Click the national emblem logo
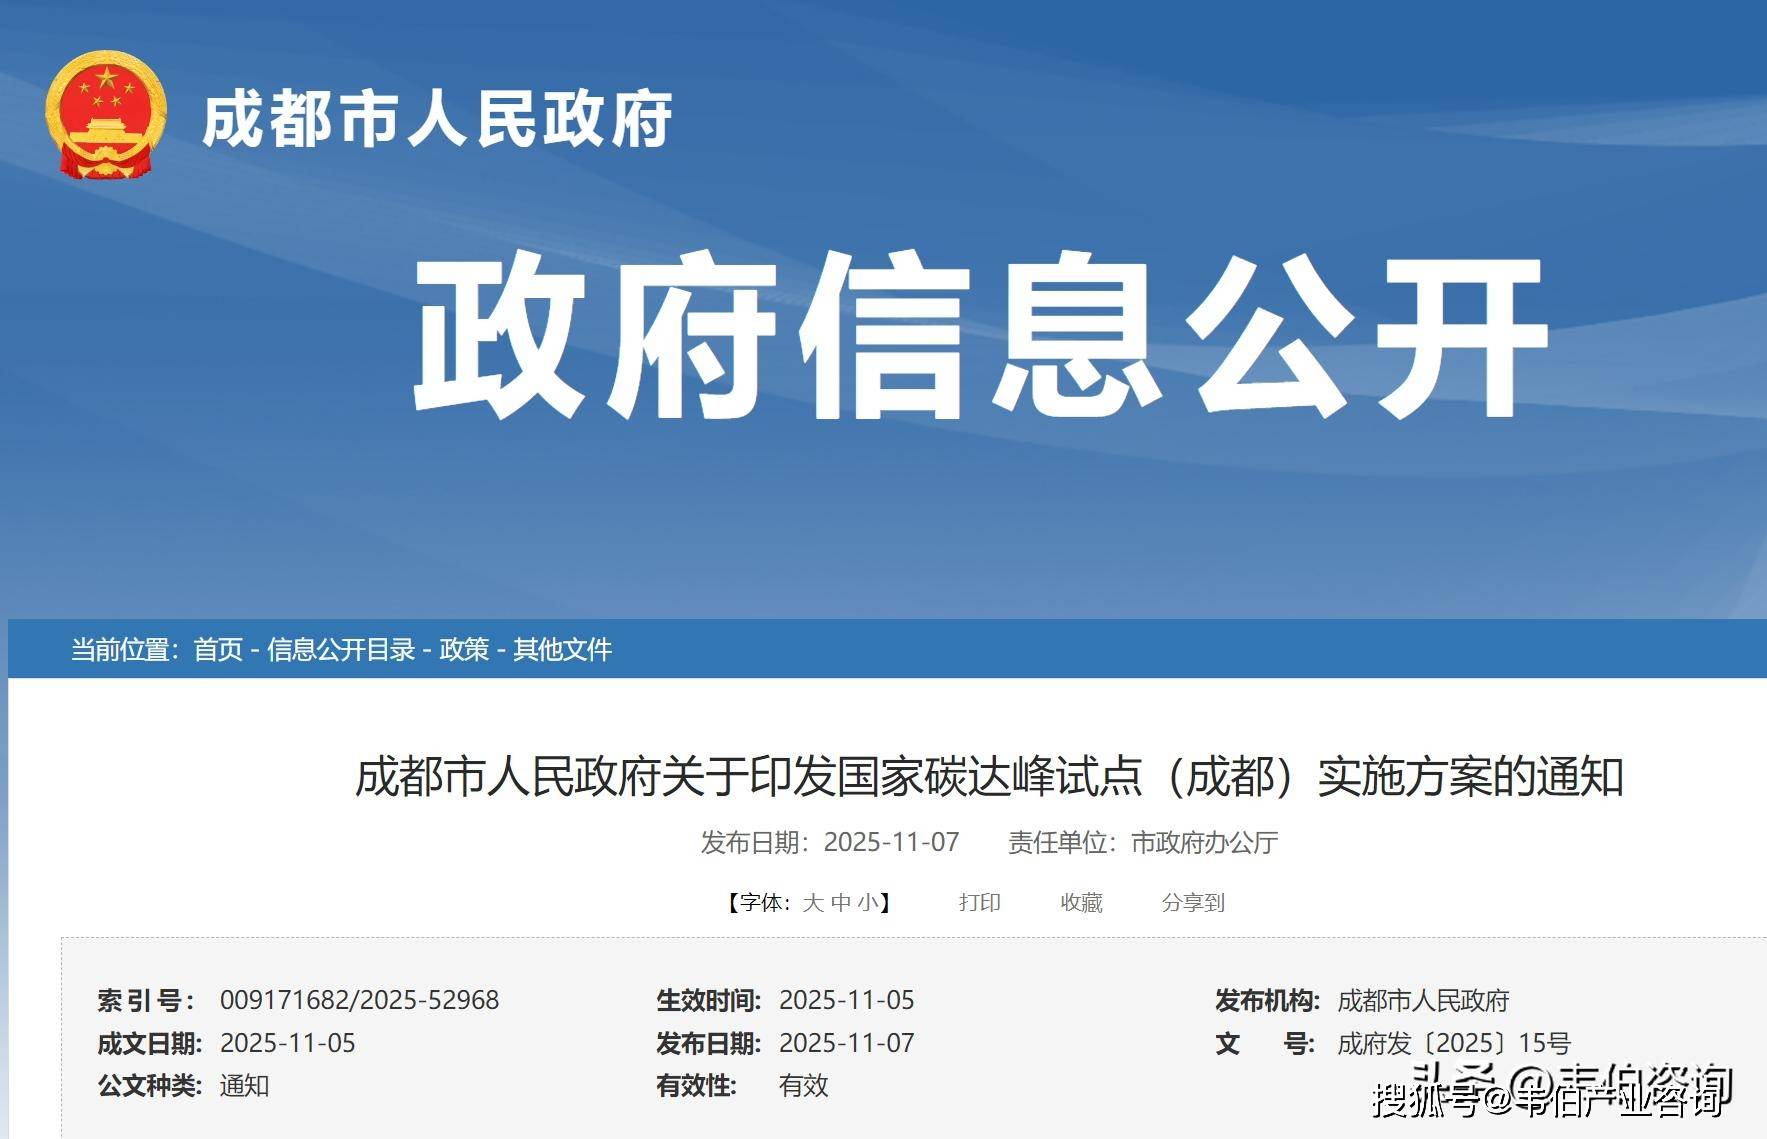This screenshot has height=1139, width=1767. tap(105, 116)
